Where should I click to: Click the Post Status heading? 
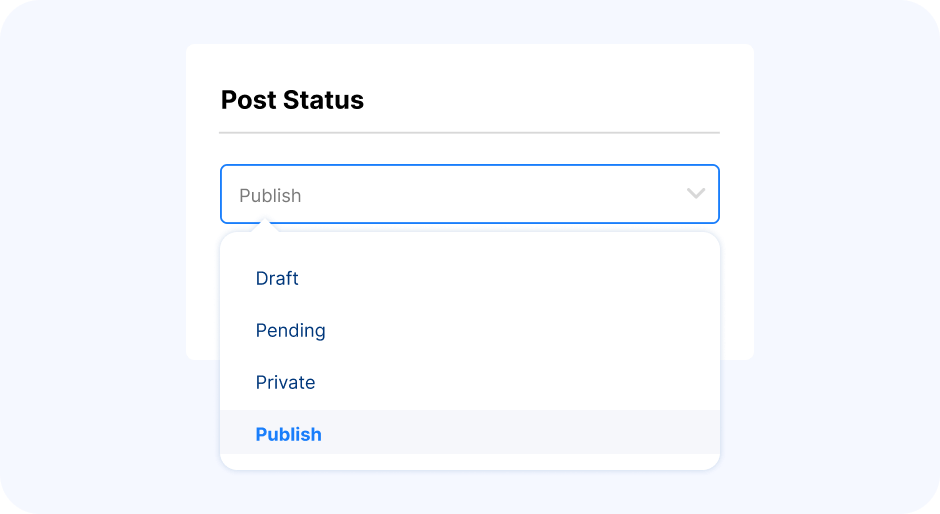[x=292, y=100]
